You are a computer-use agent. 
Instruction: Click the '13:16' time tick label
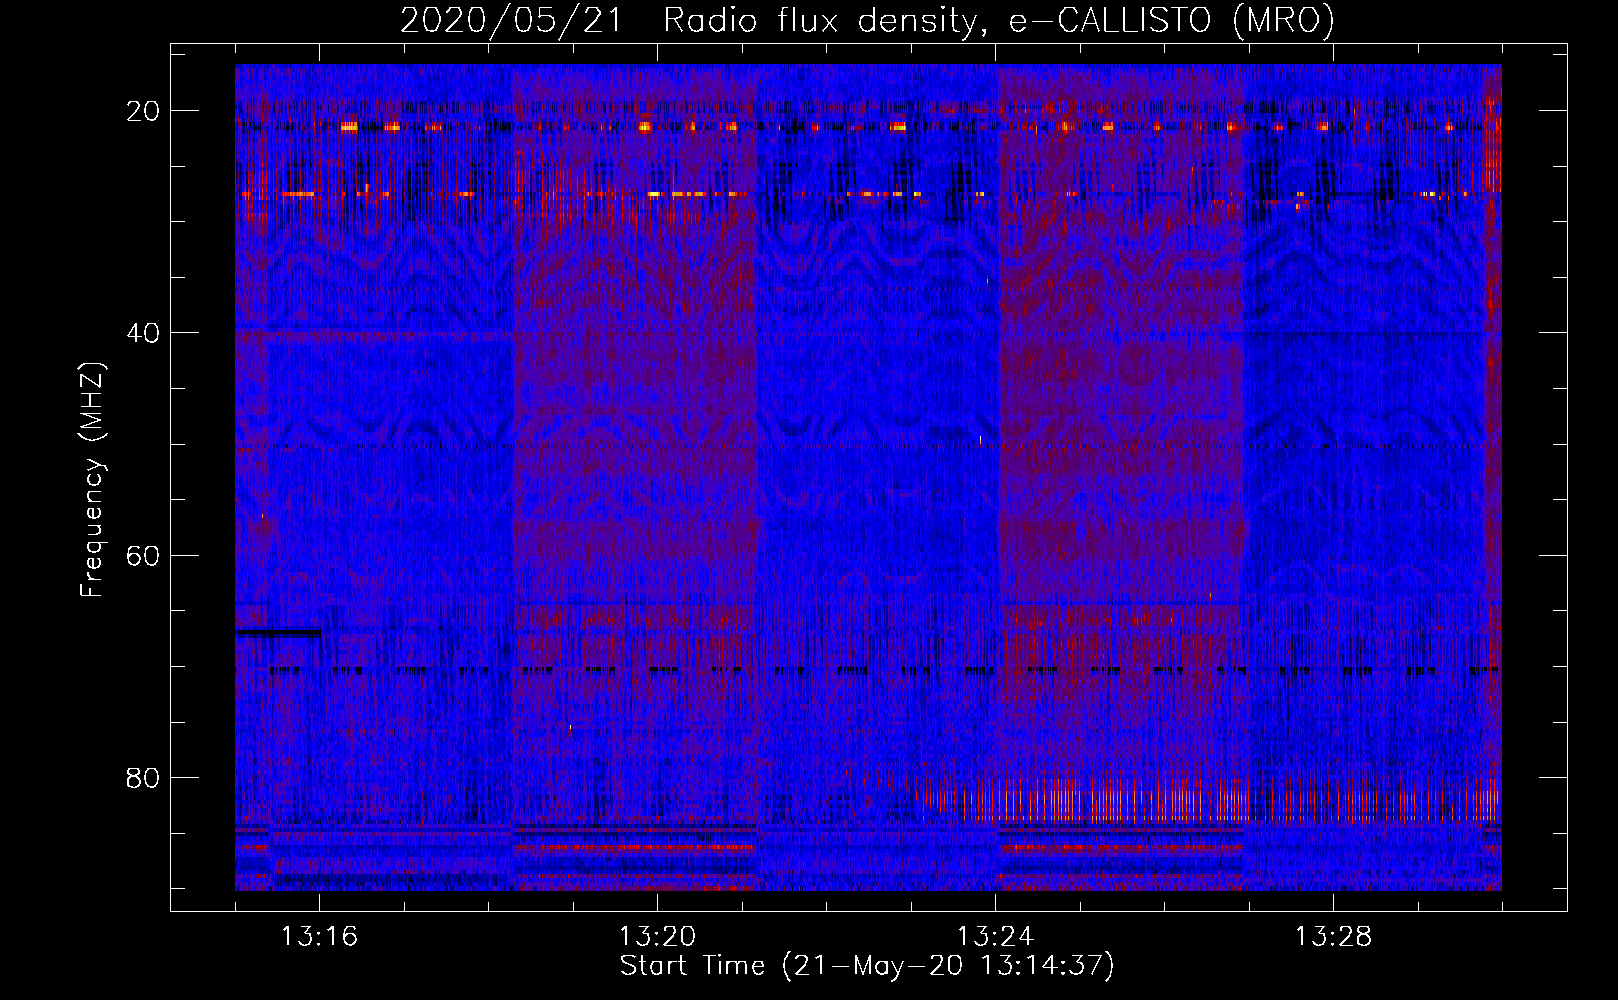tap(319, 936)
